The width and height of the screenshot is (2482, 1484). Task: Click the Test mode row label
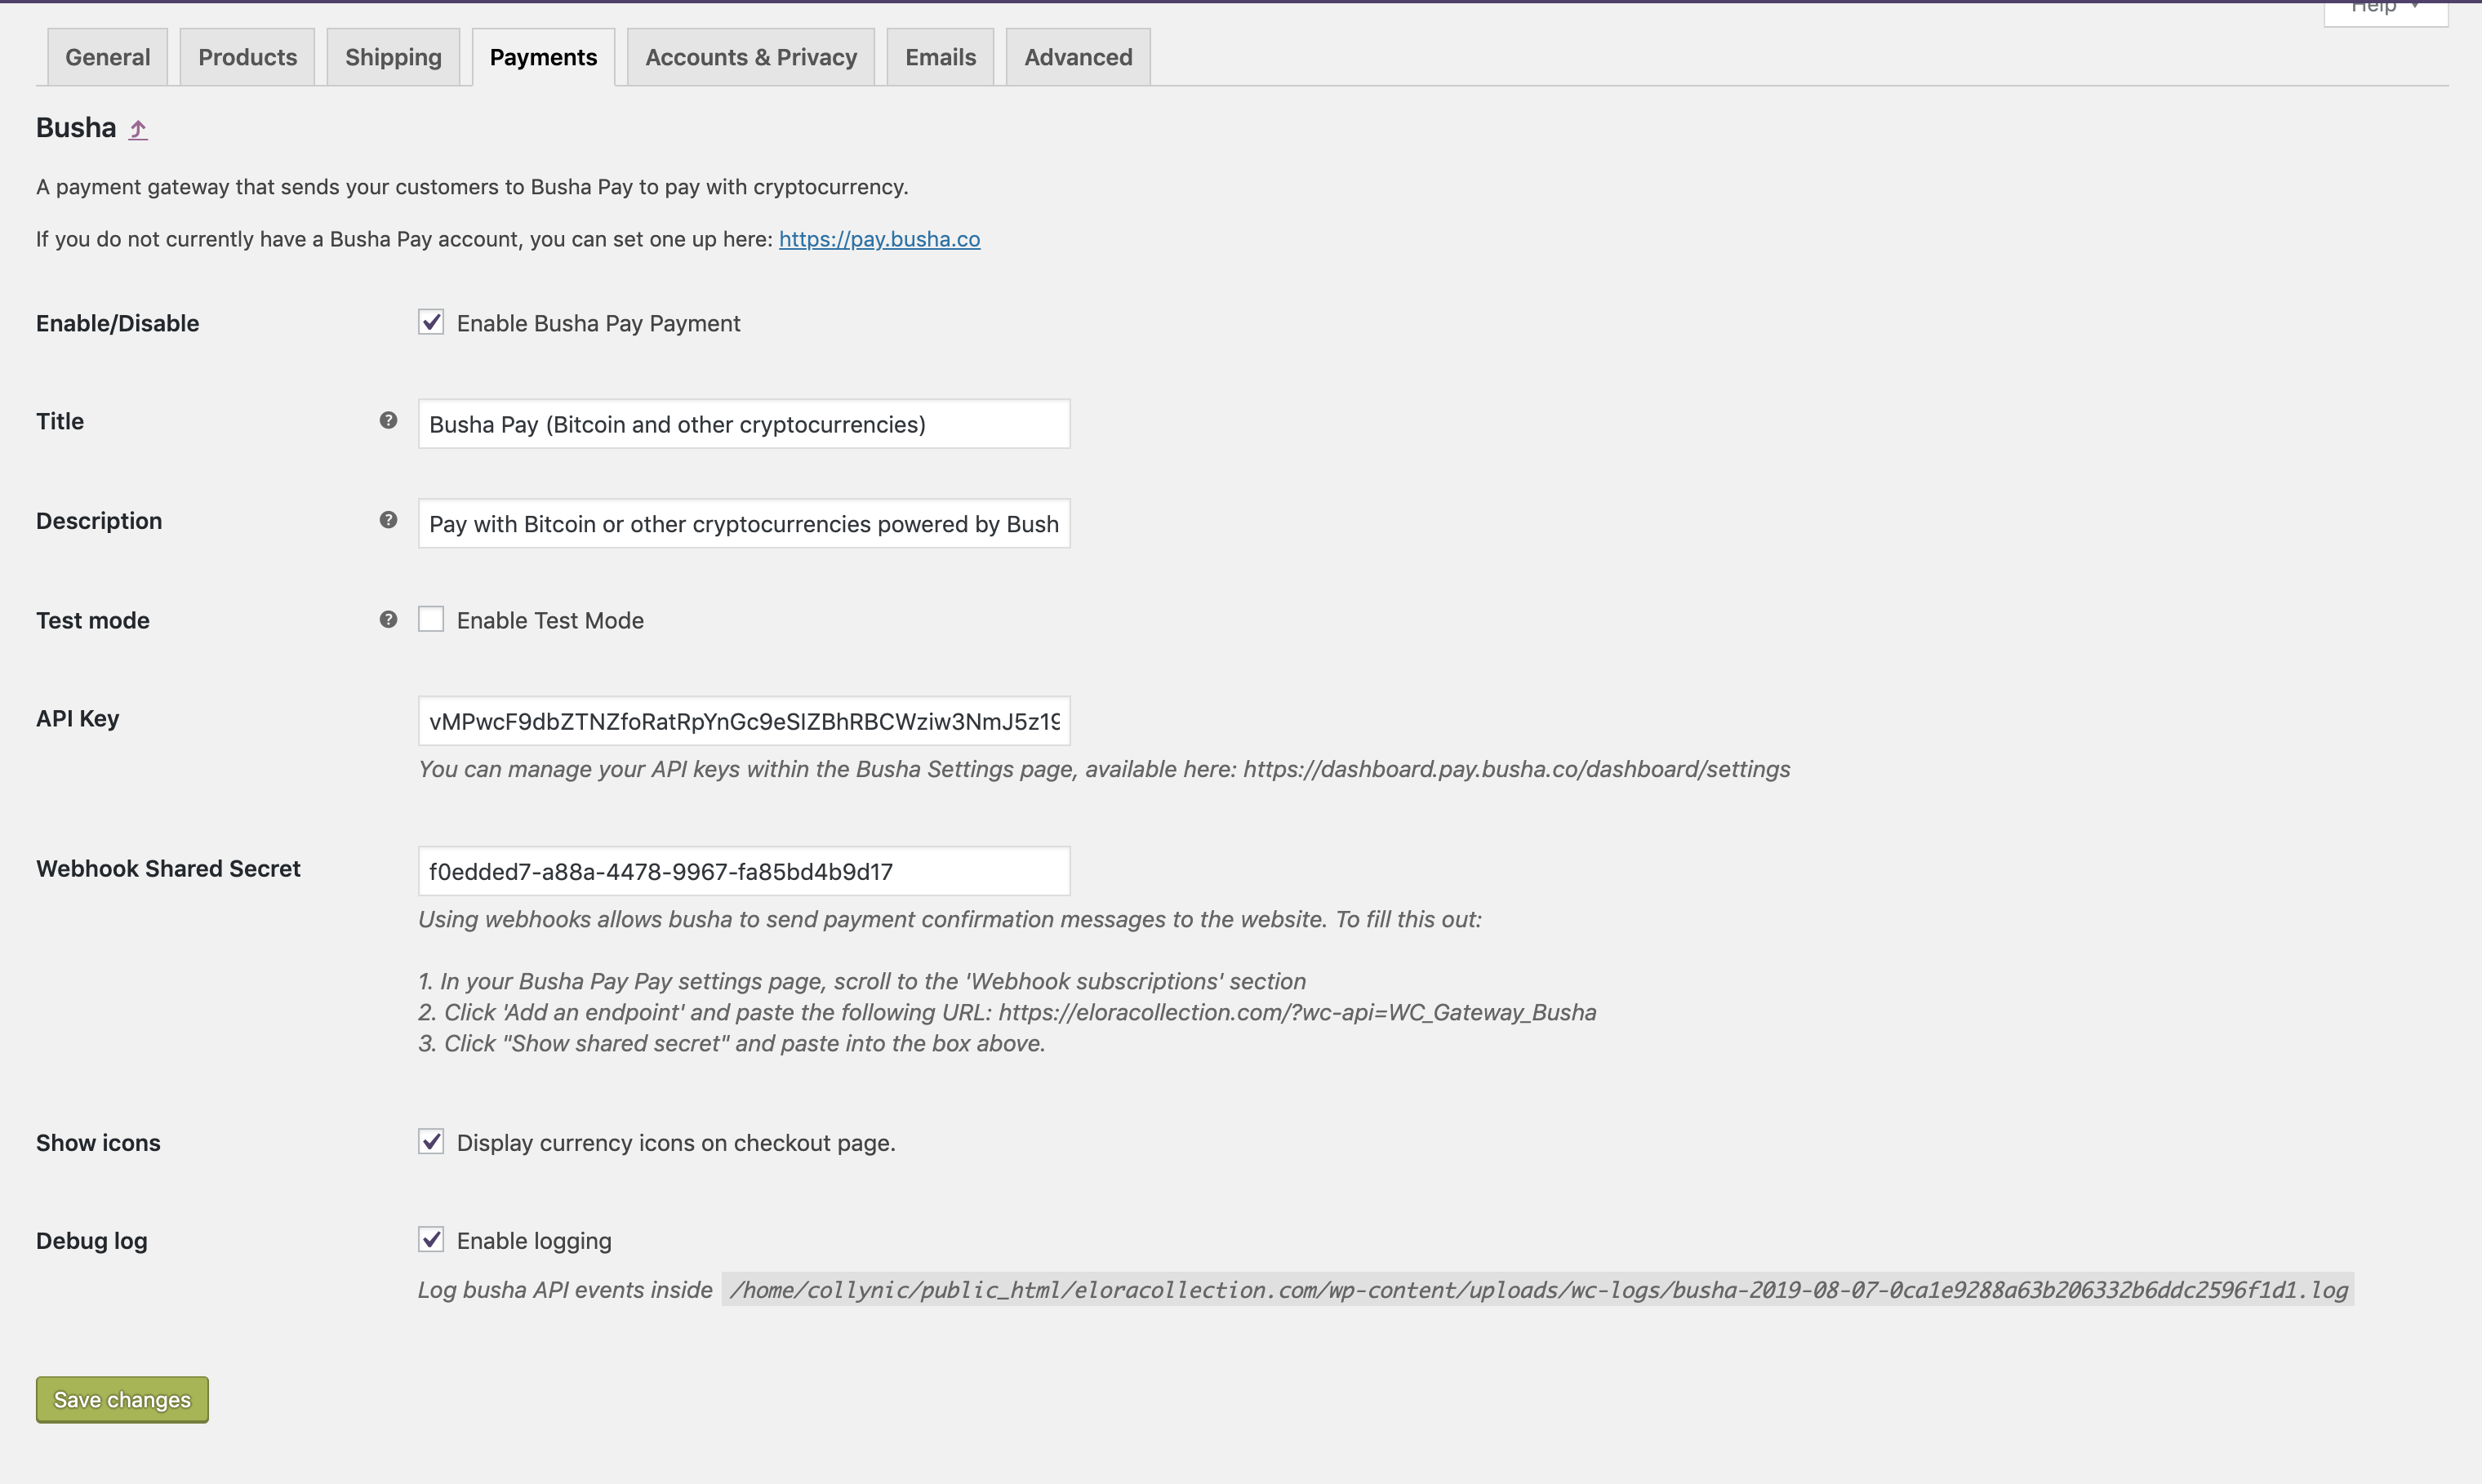coord(92,620)
